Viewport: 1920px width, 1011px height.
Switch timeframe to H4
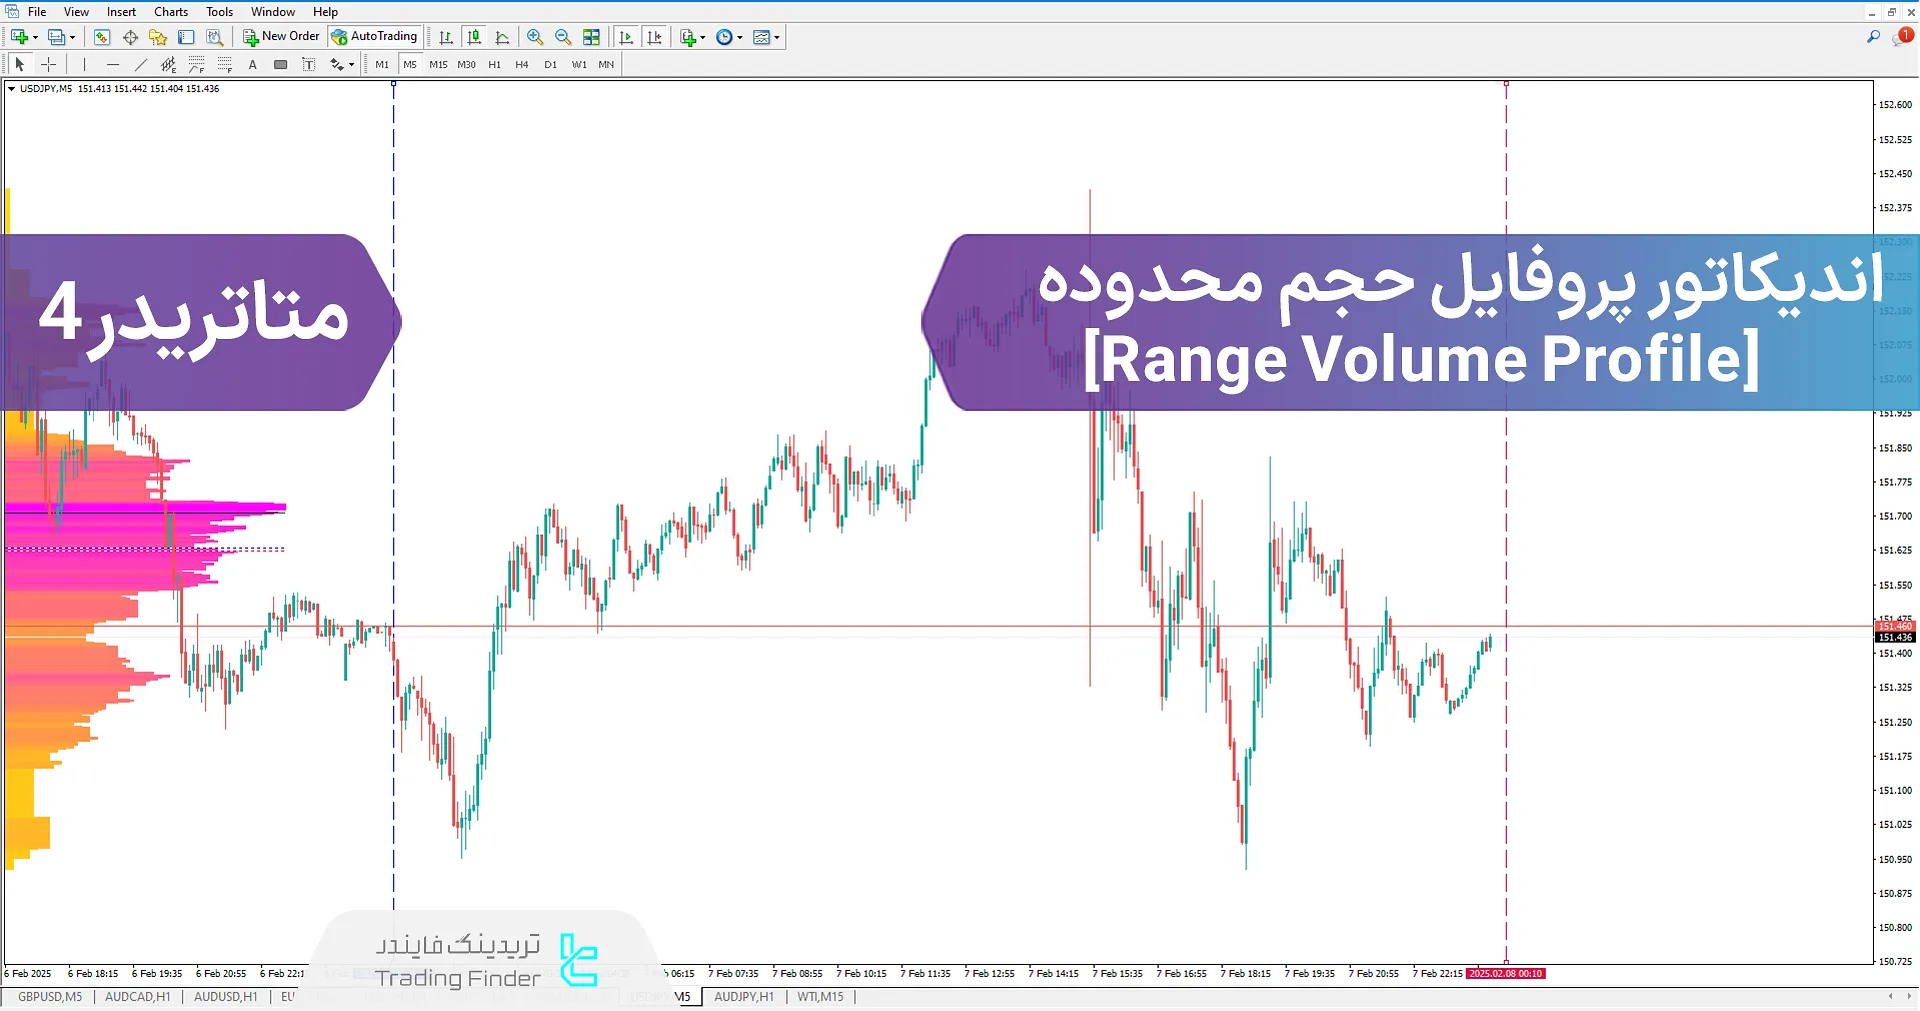pyautogui.click(x=521, y=64)
